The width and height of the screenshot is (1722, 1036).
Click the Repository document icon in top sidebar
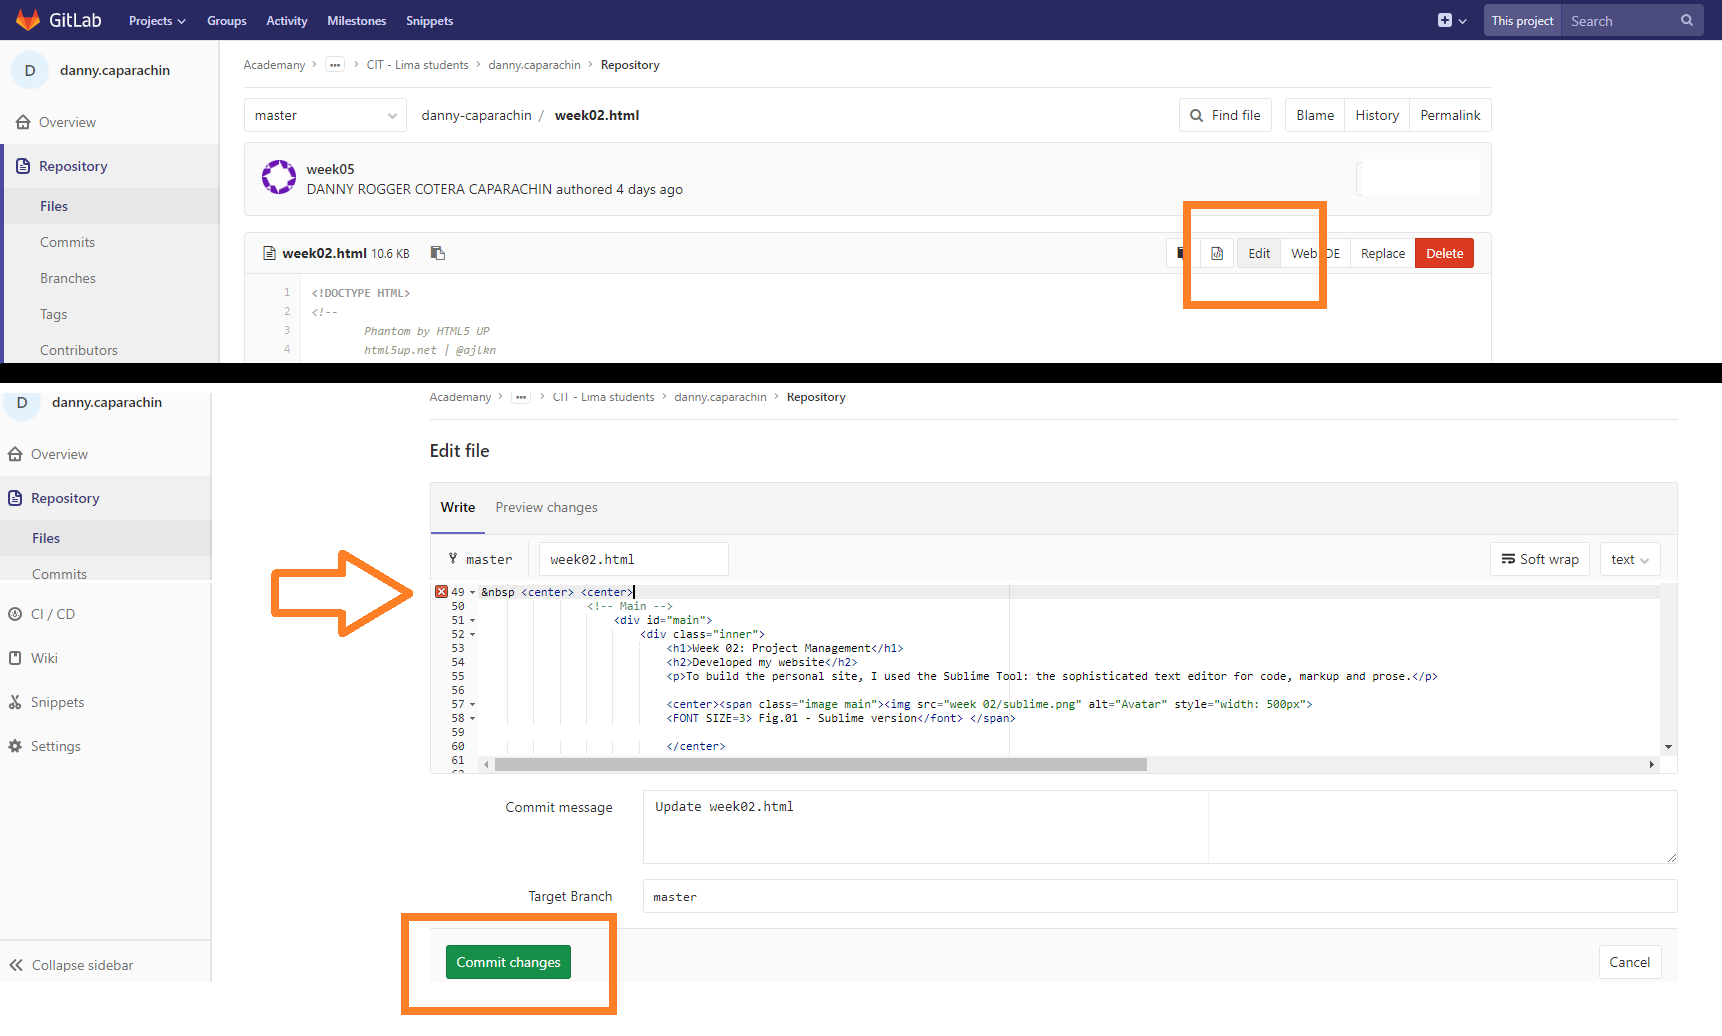point(23,166)
